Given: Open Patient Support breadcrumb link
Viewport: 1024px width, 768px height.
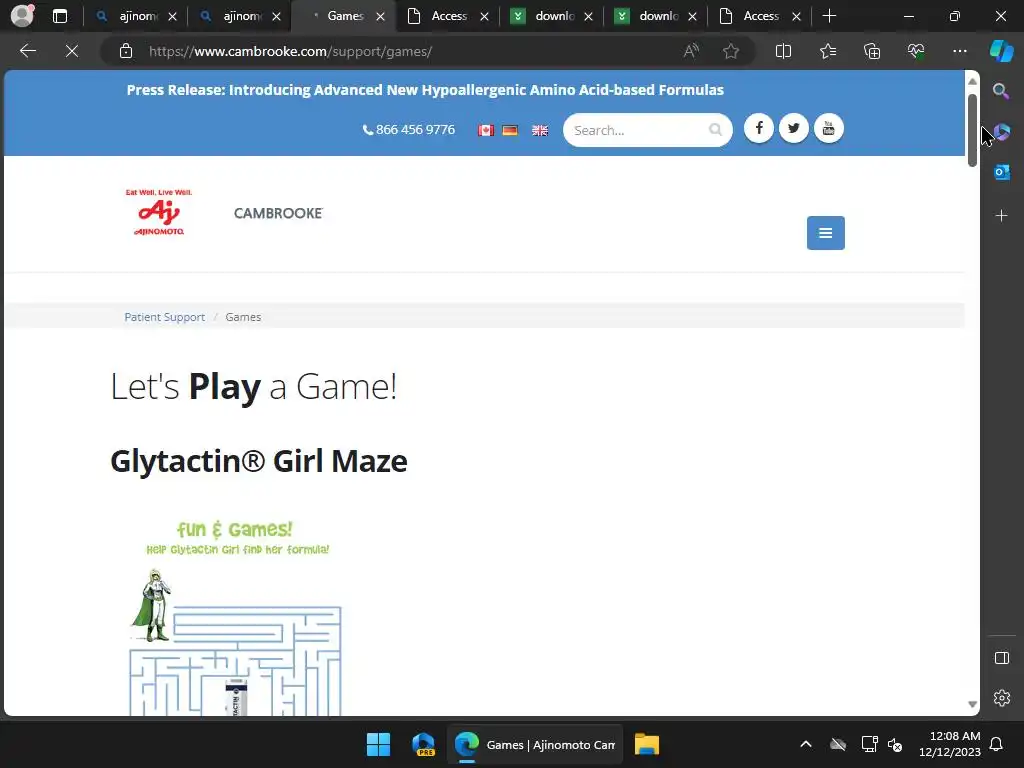Looking at the screenshot, I should coord(165,317).
